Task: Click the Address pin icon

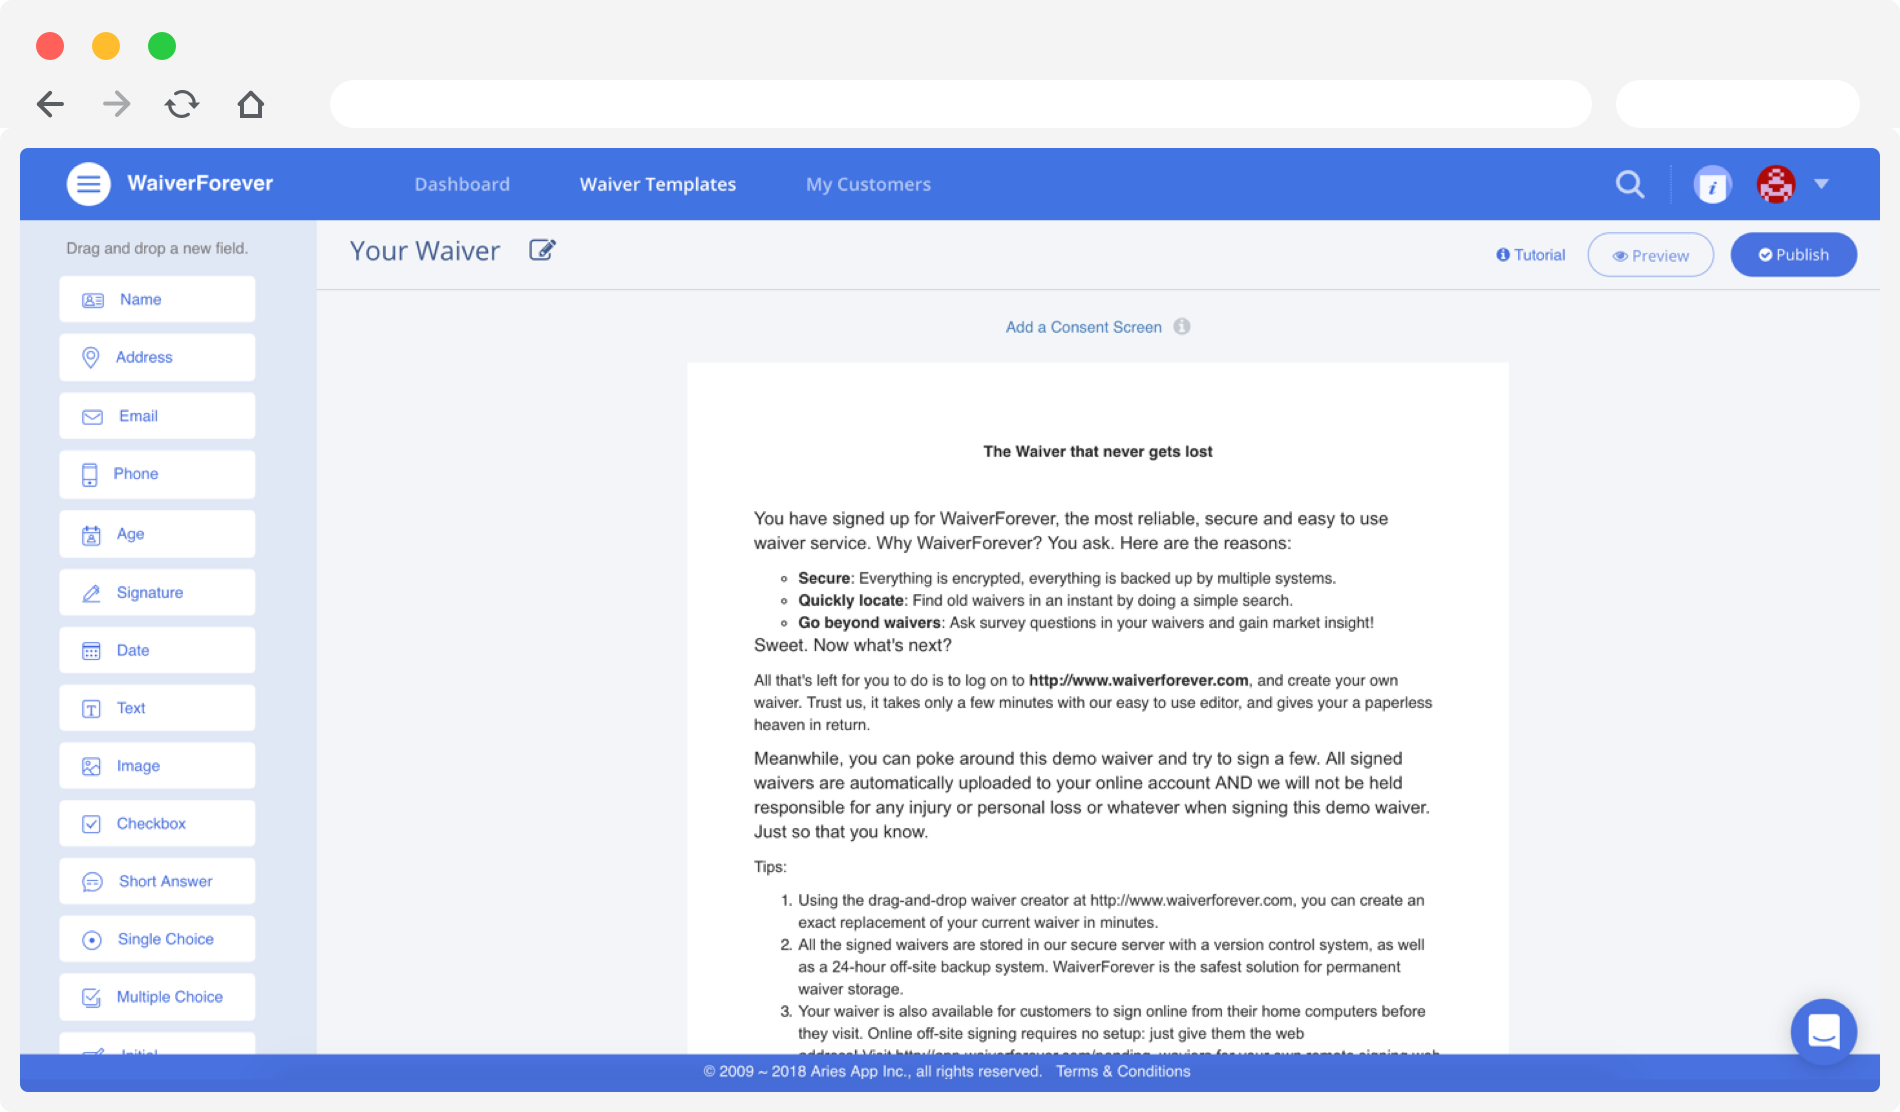Action: click(91, 358)
